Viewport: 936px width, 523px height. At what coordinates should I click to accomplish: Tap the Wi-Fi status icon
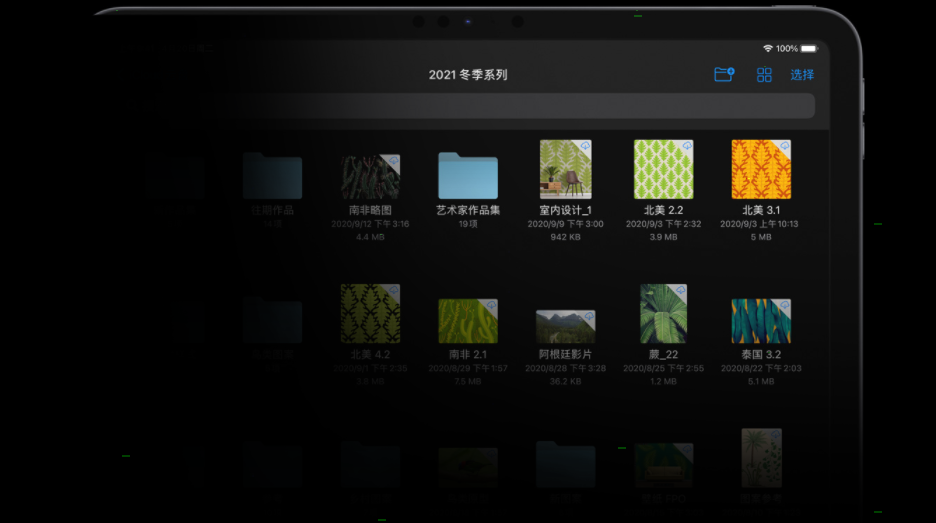coord(767,48)
